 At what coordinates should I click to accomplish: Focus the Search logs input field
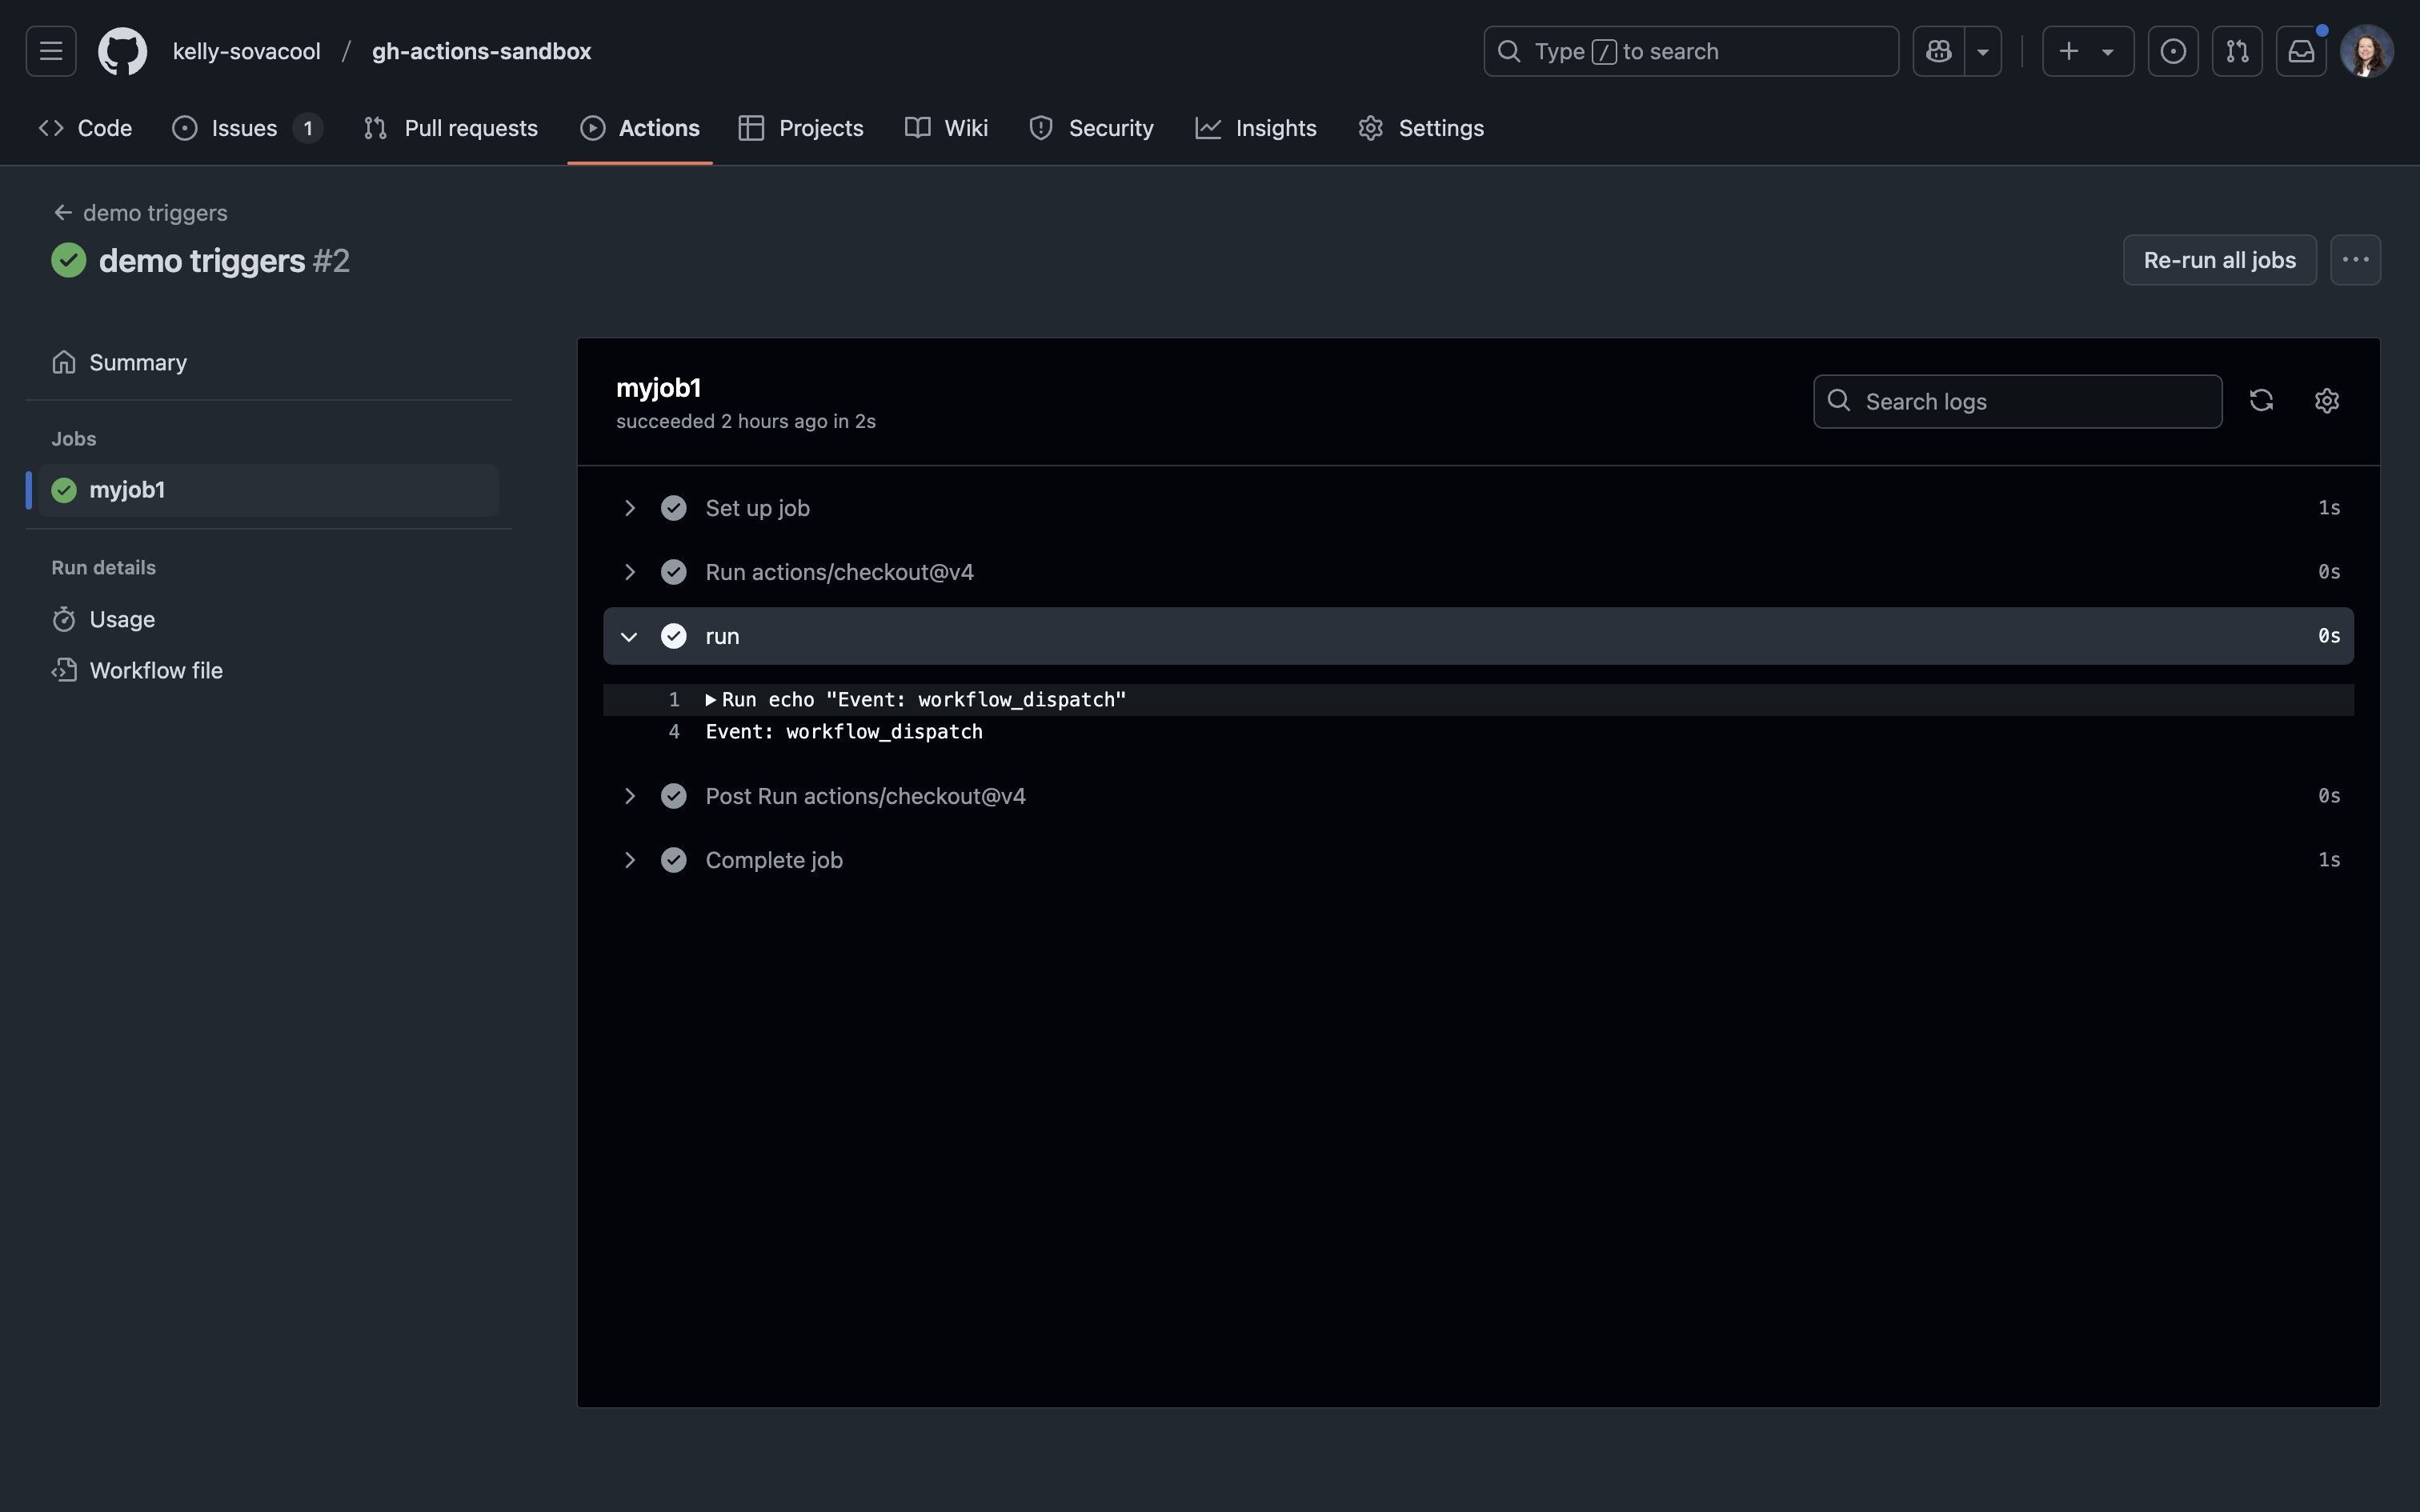[x=2030, y=402]
